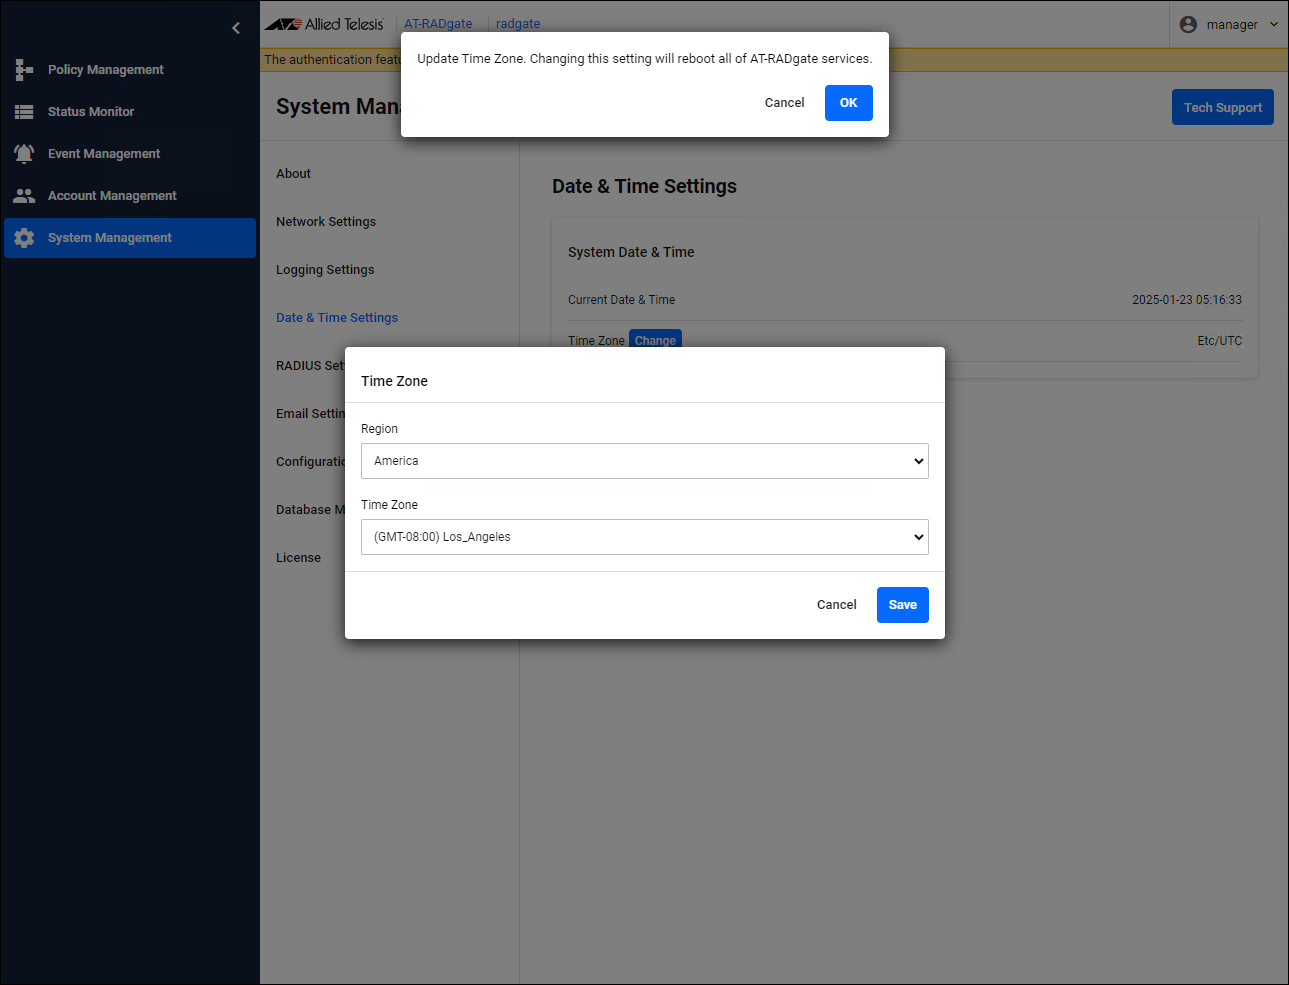Open the Tech Support button
This screenshot has height=985, width=1289.
coord(1222,108)
